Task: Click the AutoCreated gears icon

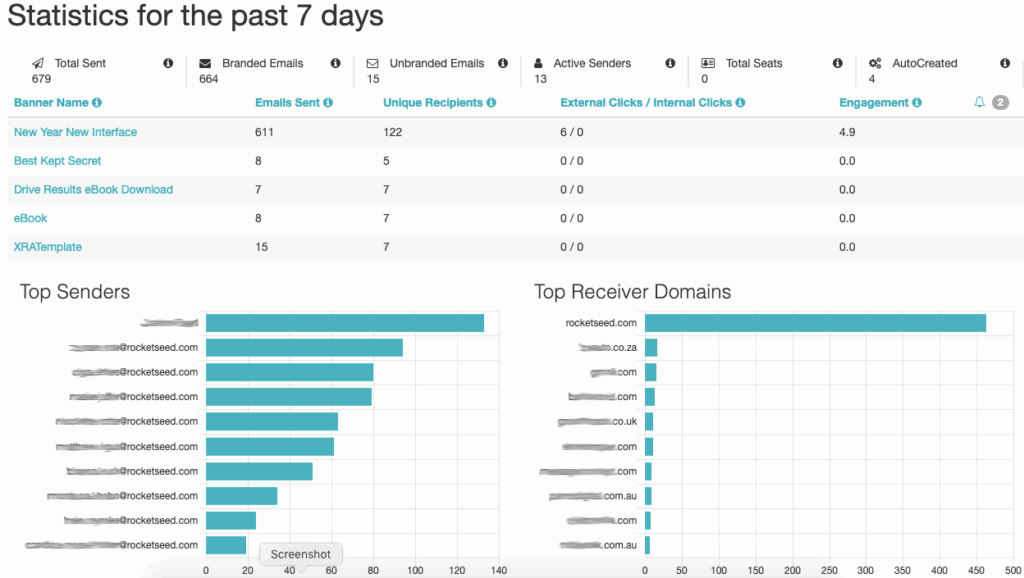Action: (x=875, y=63)
